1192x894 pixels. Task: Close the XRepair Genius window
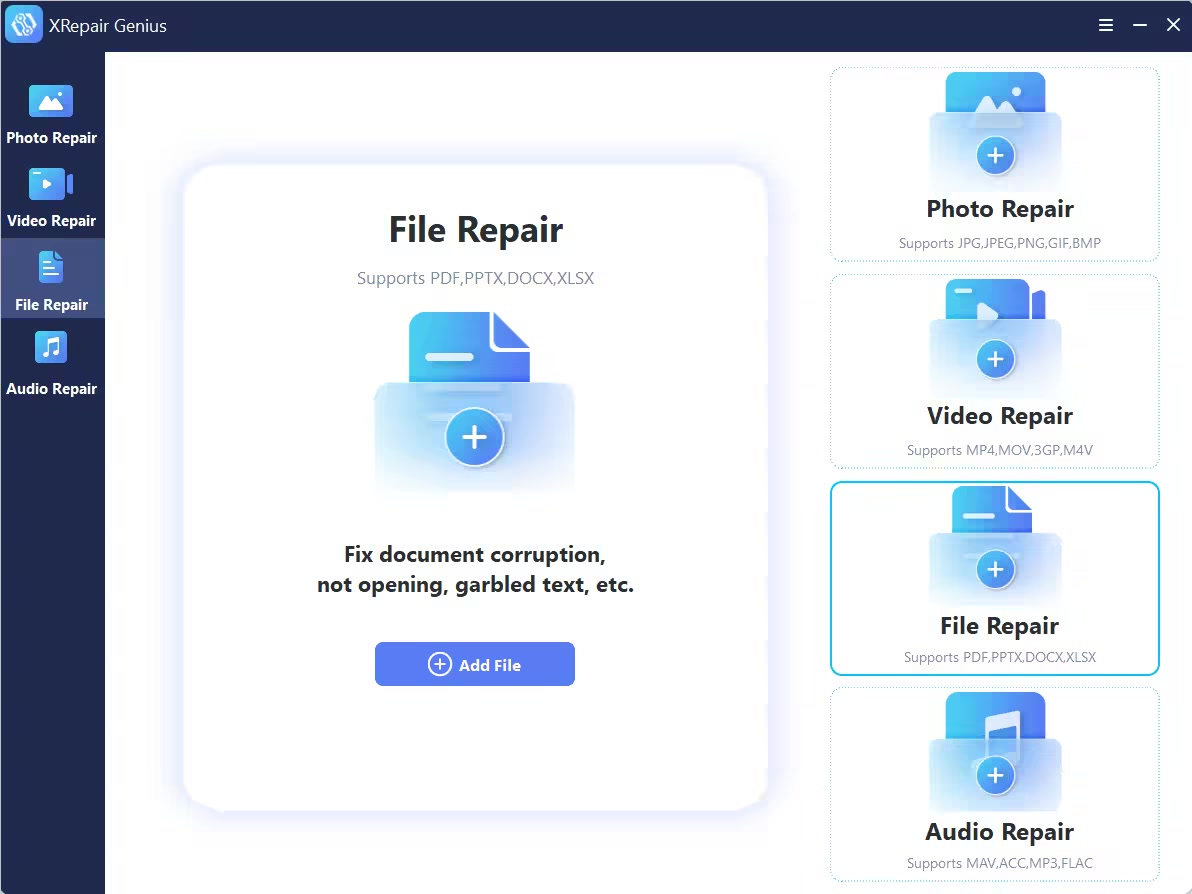click(1173, 26)
